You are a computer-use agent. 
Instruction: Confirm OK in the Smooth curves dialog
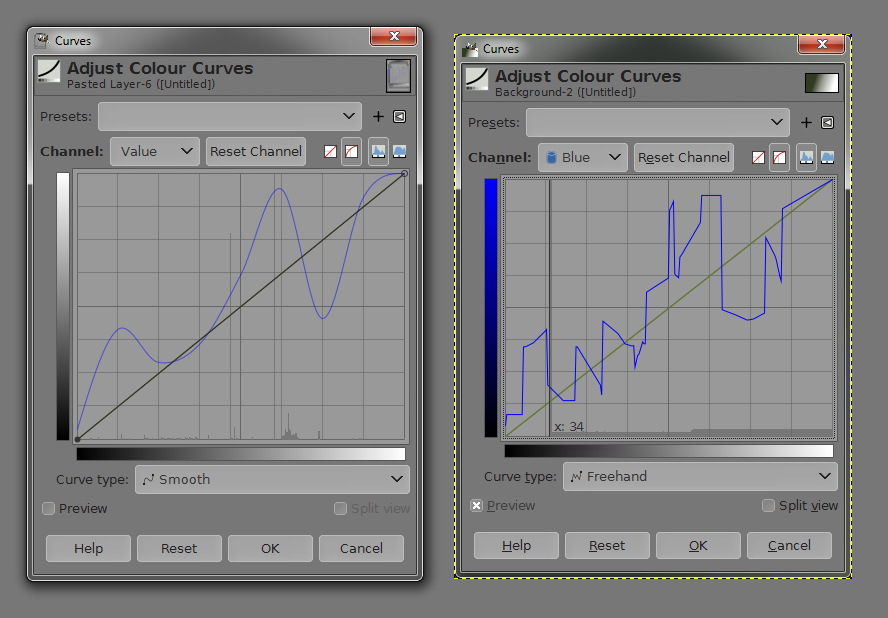tap(270, 548)
